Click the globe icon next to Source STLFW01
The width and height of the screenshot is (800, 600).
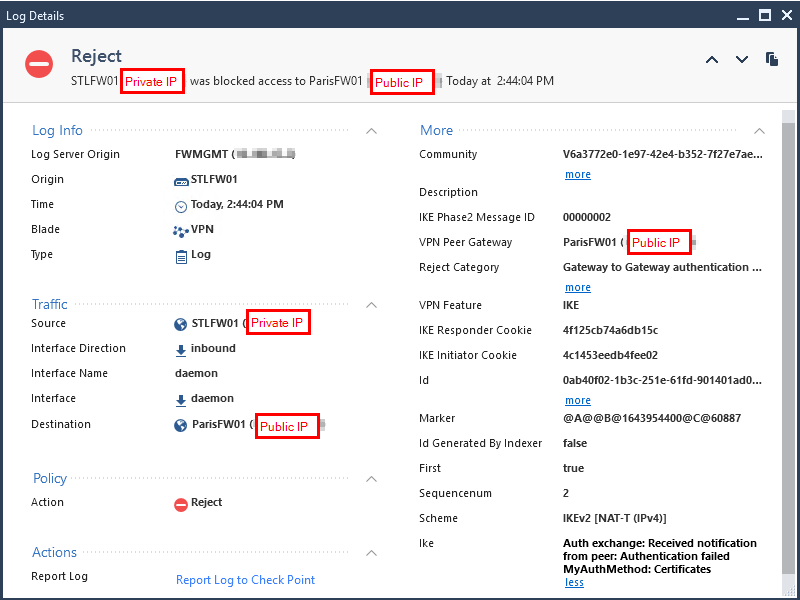181,324
